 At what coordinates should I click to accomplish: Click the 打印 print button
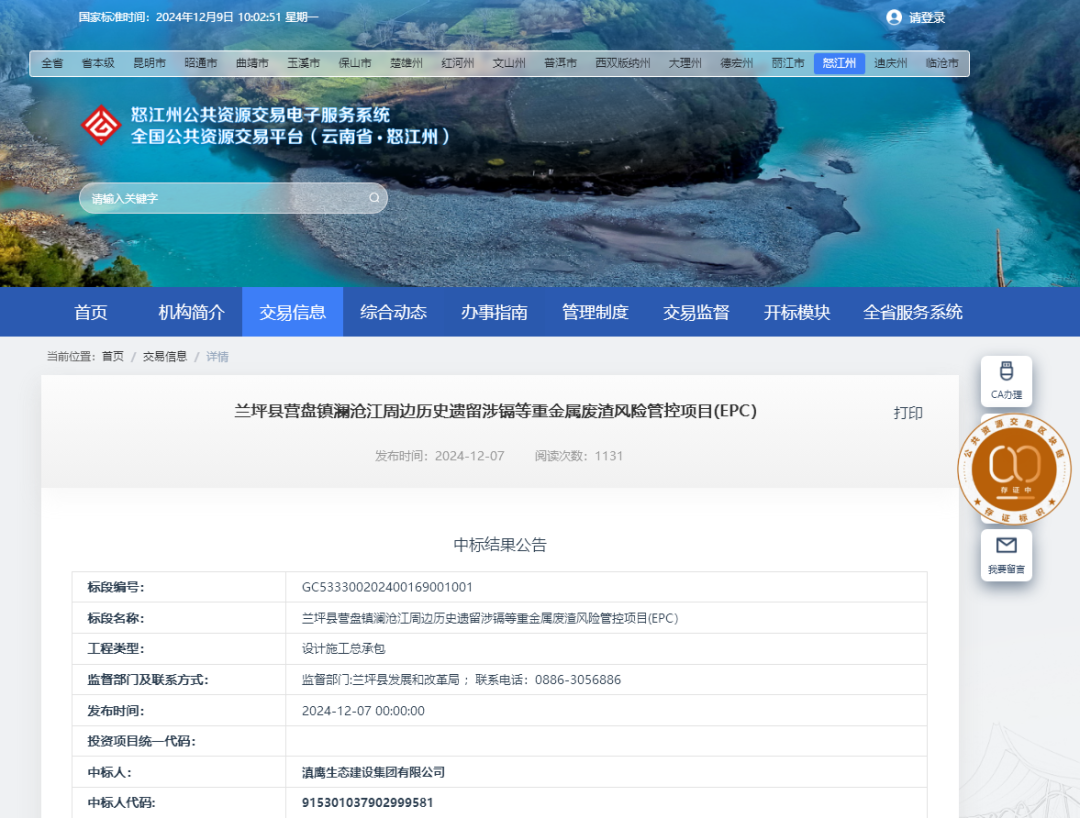[x=907, y=412]
